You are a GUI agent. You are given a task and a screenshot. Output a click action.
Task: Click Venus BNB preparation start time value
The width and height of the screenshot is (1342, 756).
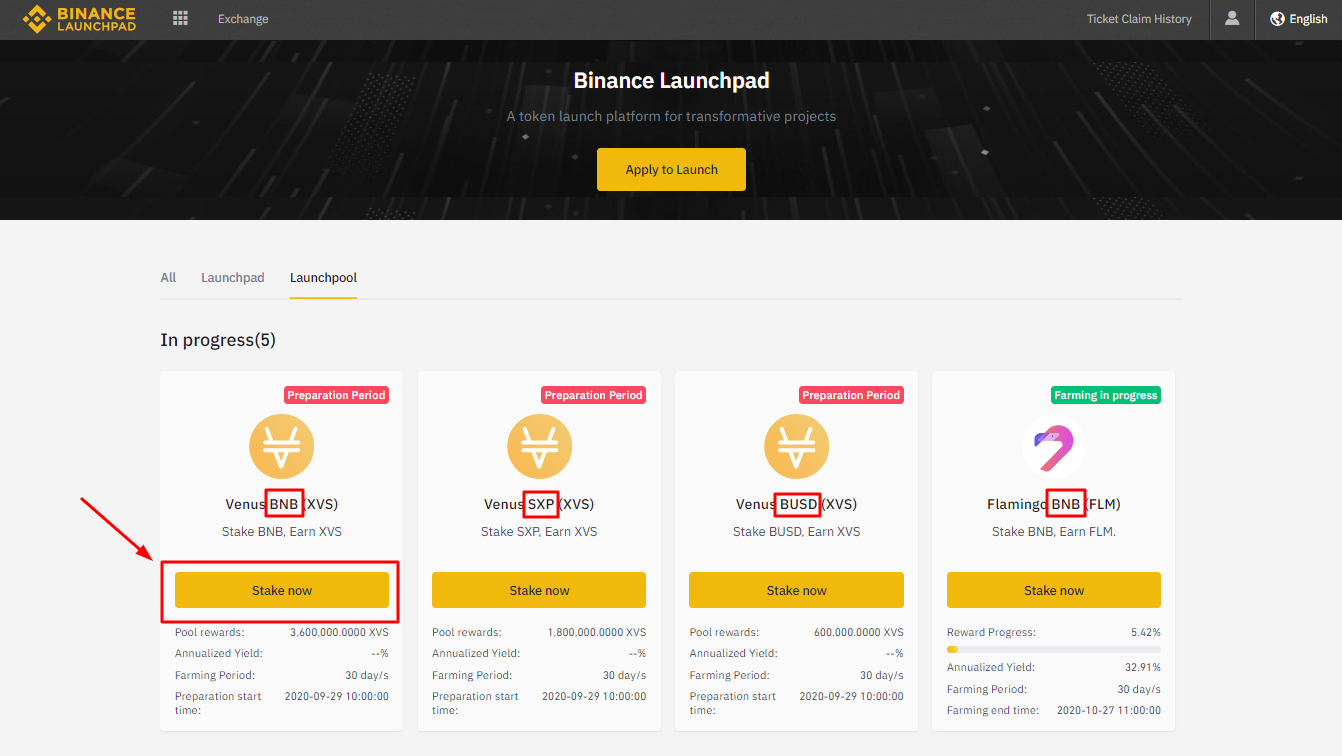337,697
